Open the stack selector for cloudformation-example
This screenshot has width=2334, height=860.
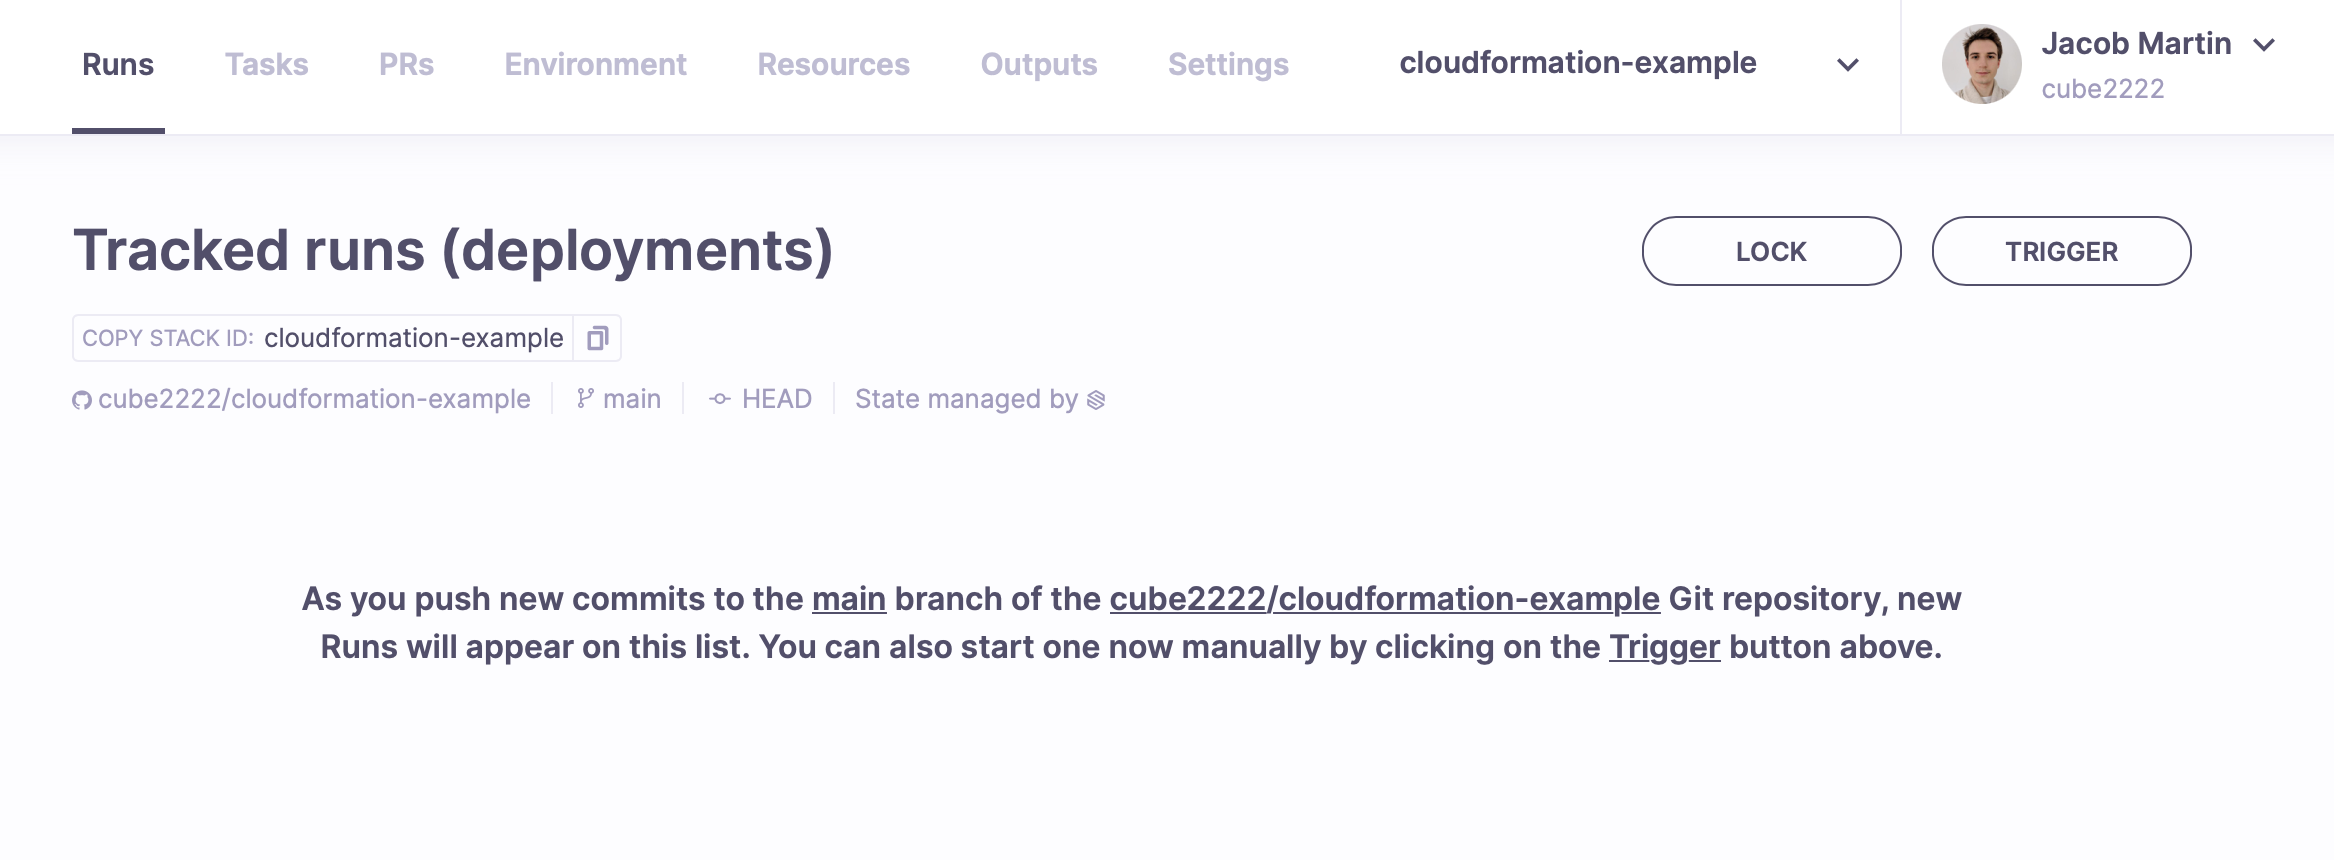tap(1578, 62)
